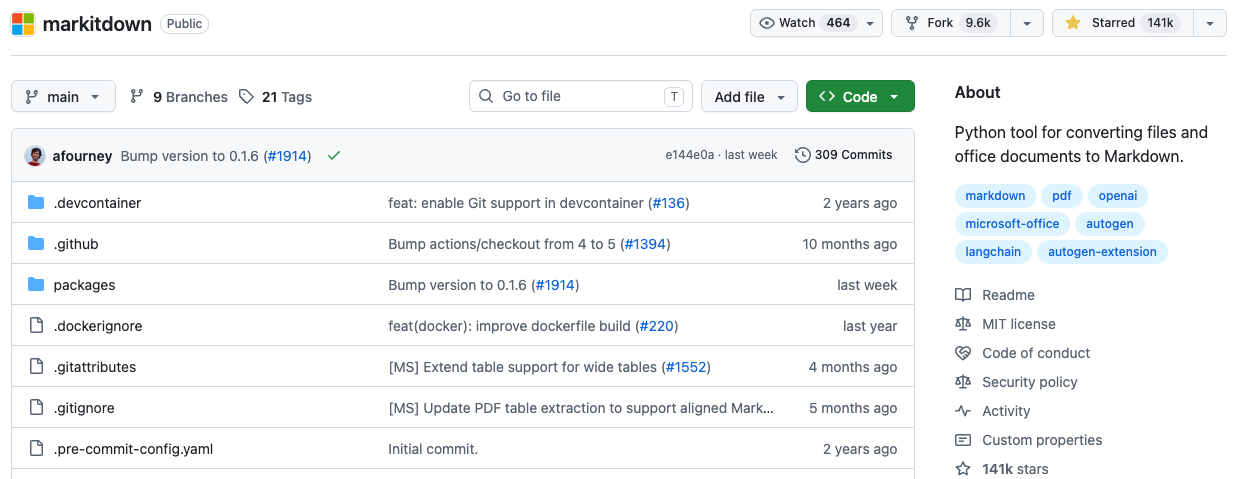
Task: Open the #1914 link in the packages row
Action: [x=555, y=285]
